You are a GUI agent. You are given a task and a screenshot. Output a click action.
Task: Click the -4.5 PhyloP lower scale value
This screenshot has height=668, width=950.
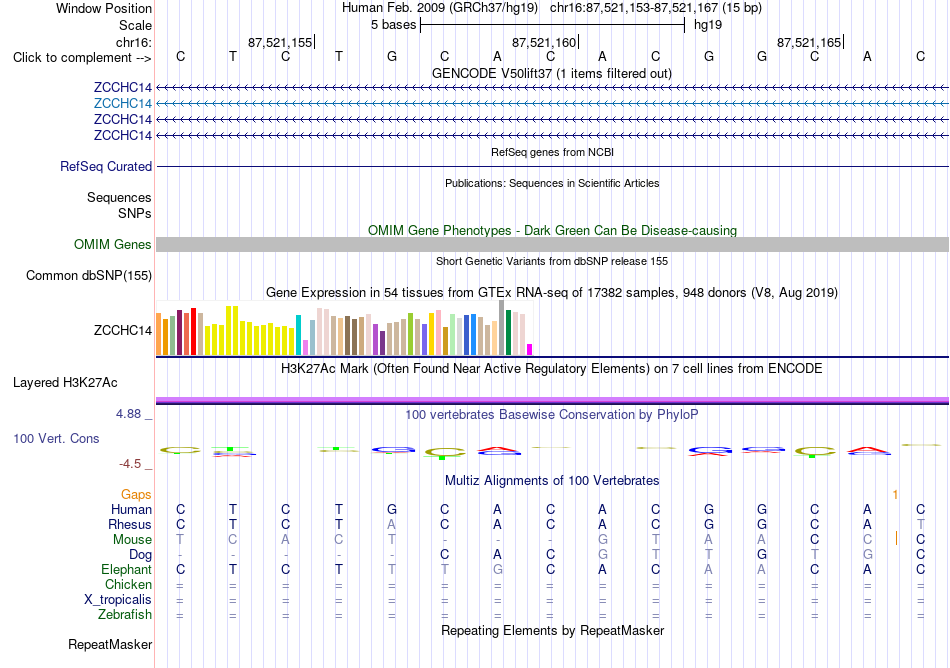pos(130,464)
